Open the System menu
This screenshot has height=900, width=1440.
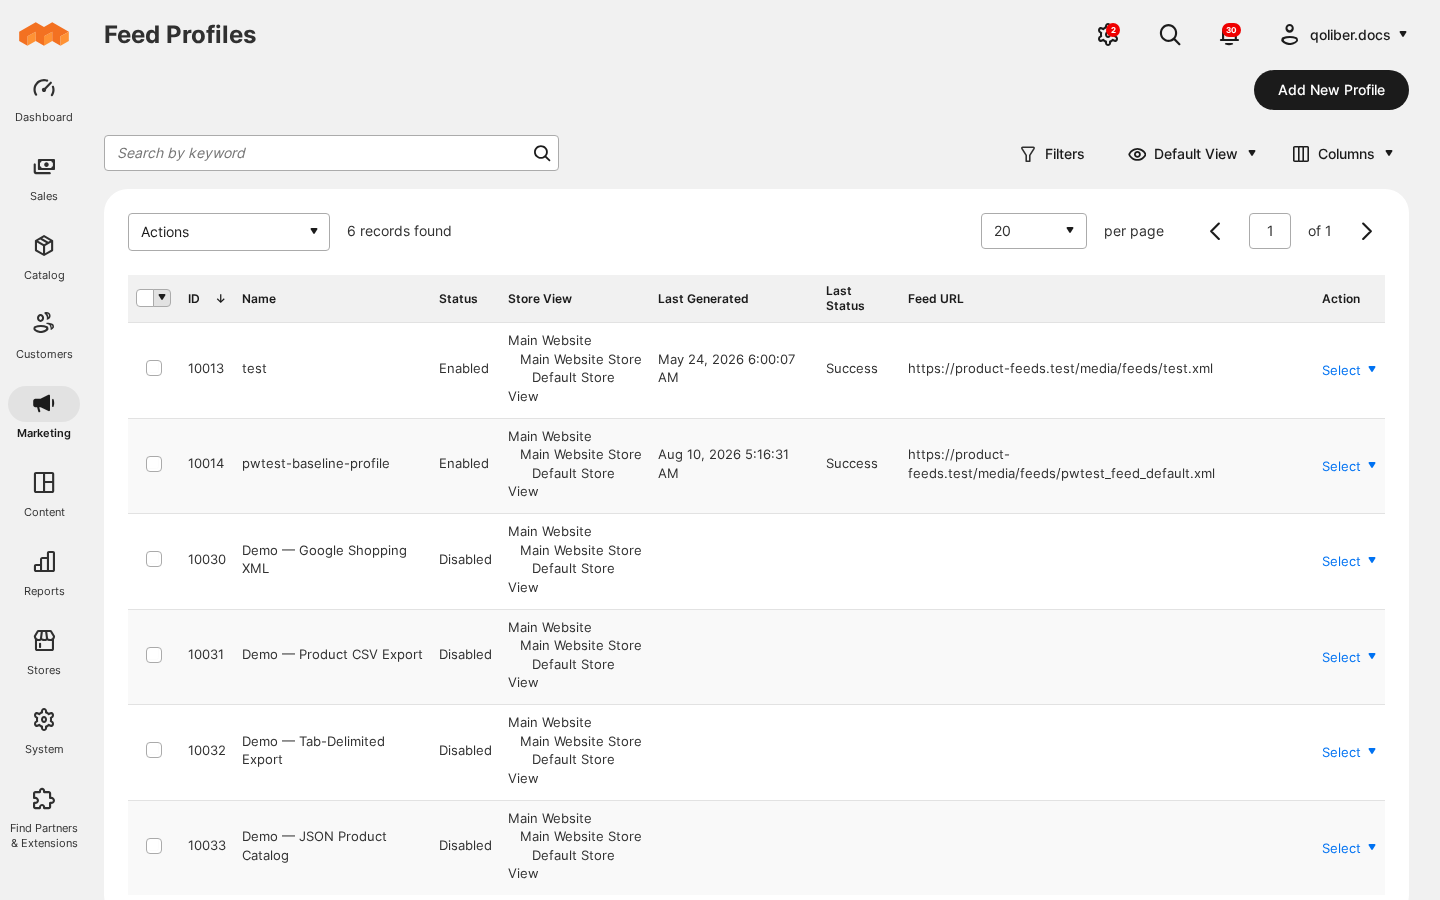tap(44, 732)
